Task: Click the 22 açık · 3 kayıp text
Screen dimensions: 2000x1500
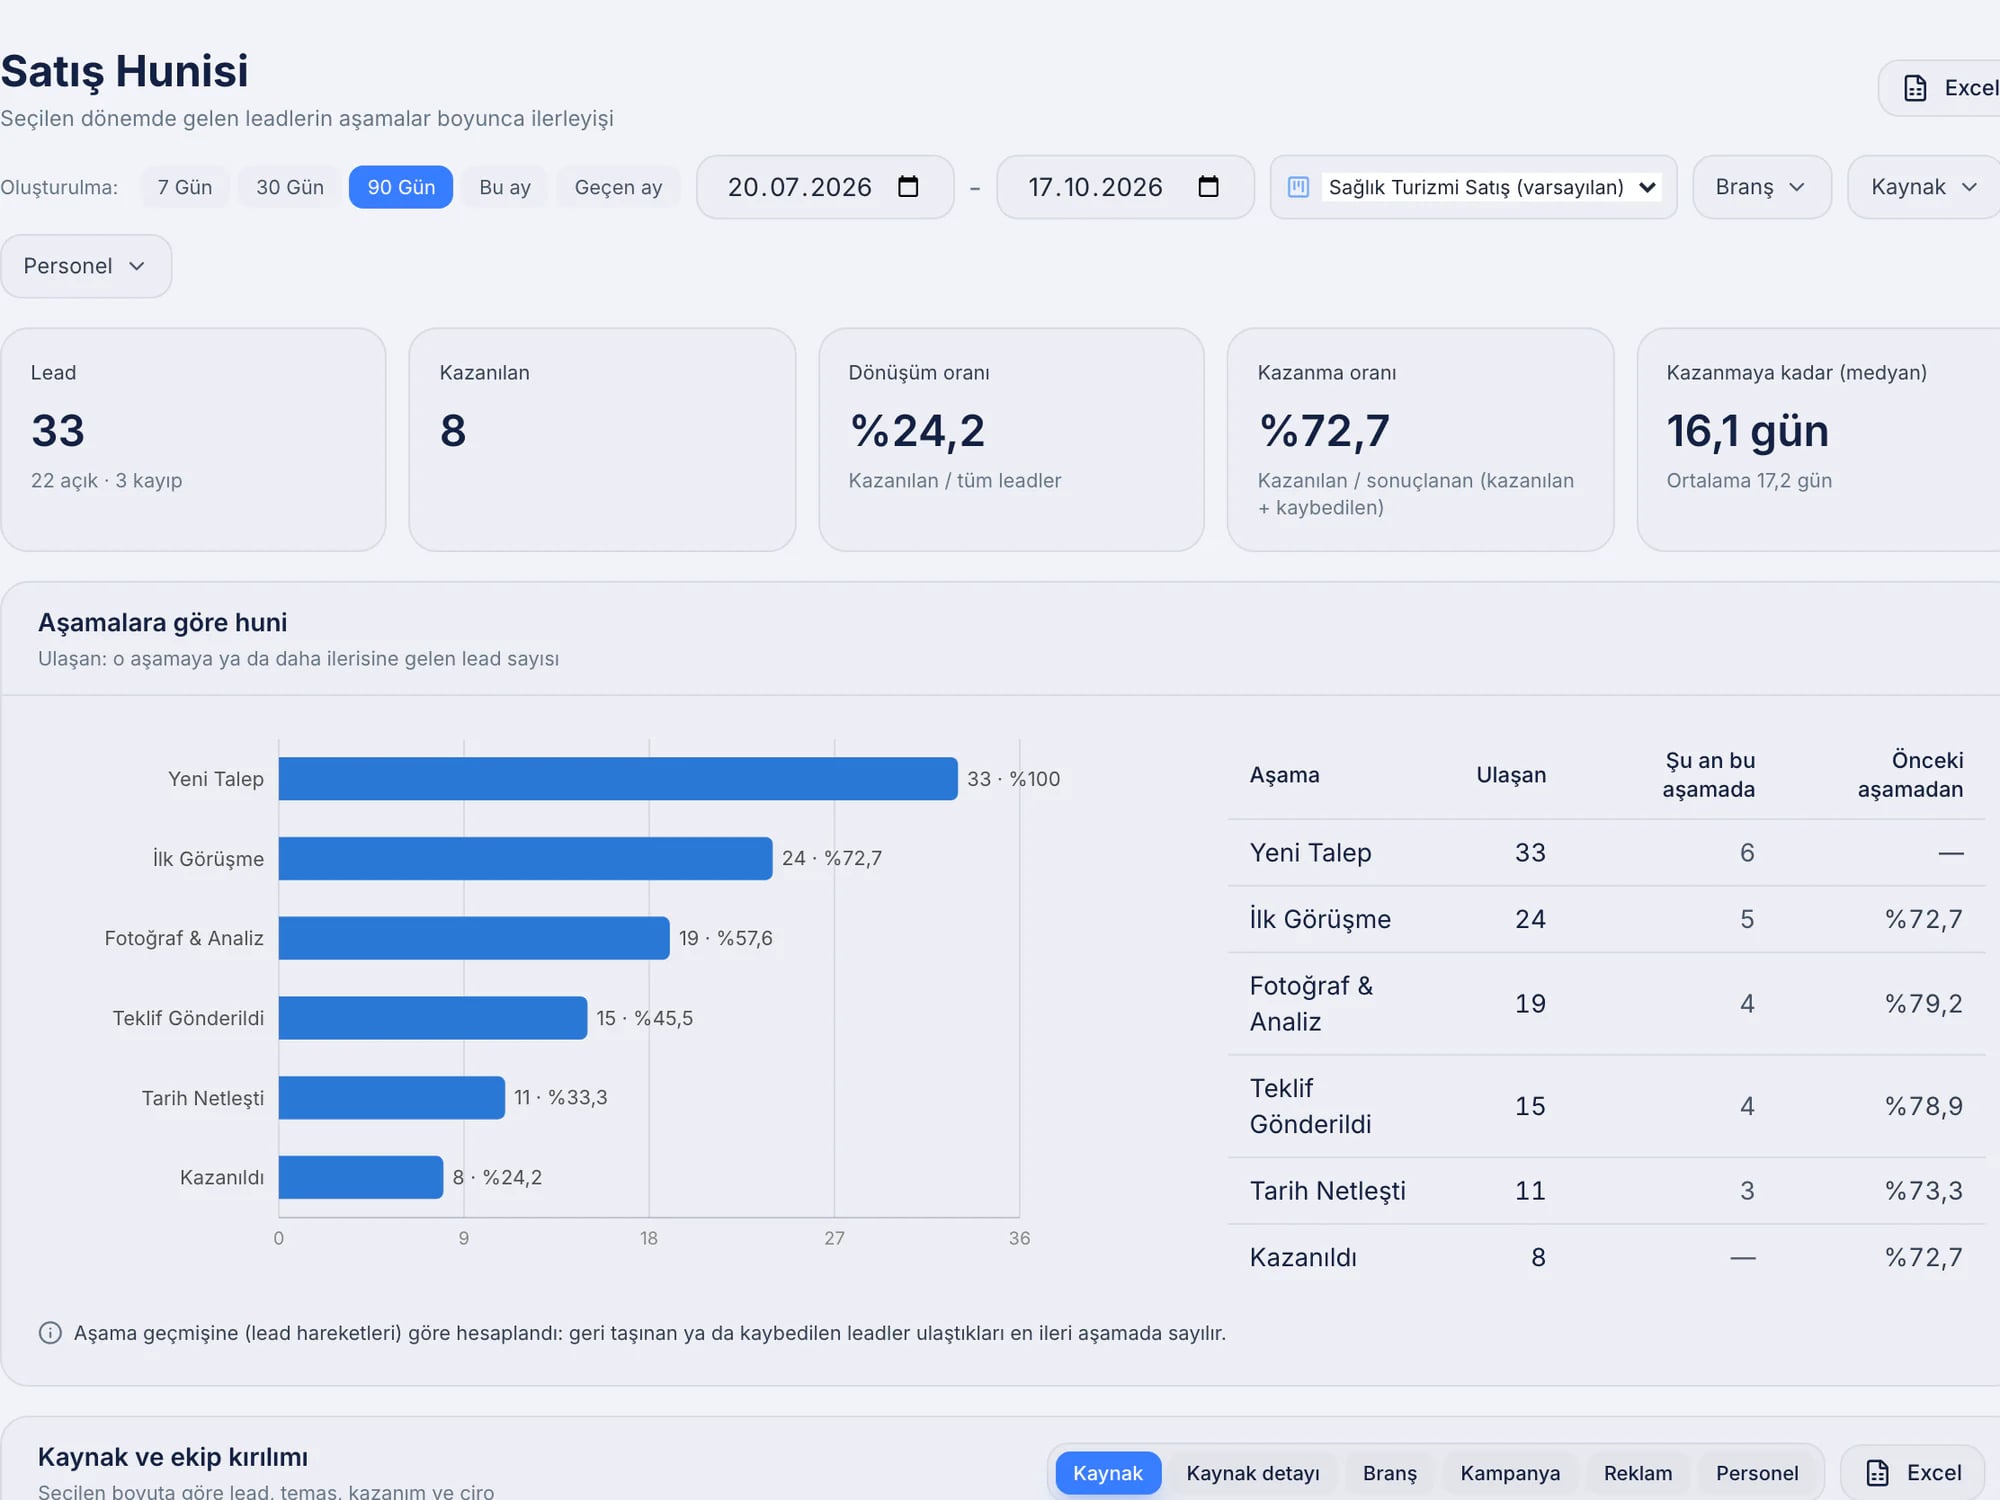Action: coord(106,481)
